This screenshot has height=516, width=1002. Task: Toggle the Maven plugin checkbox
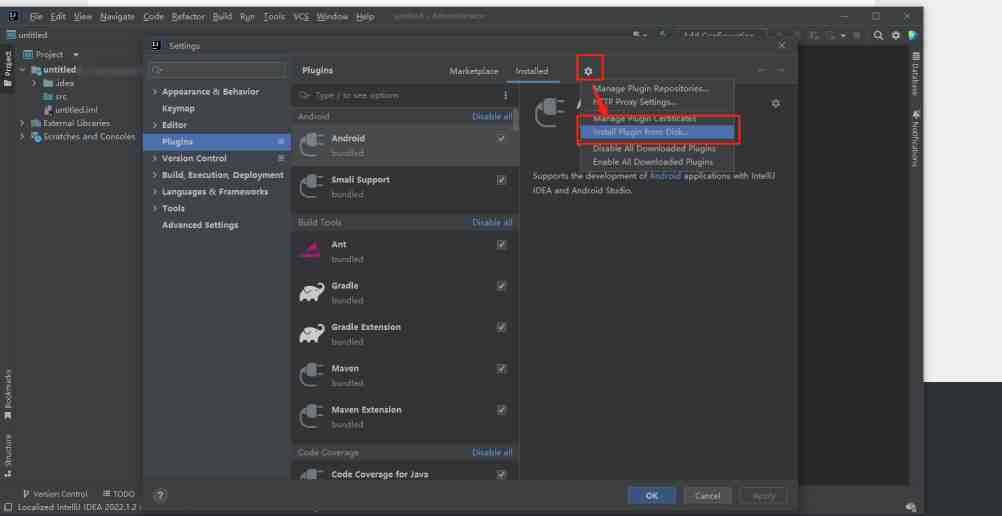501,368
